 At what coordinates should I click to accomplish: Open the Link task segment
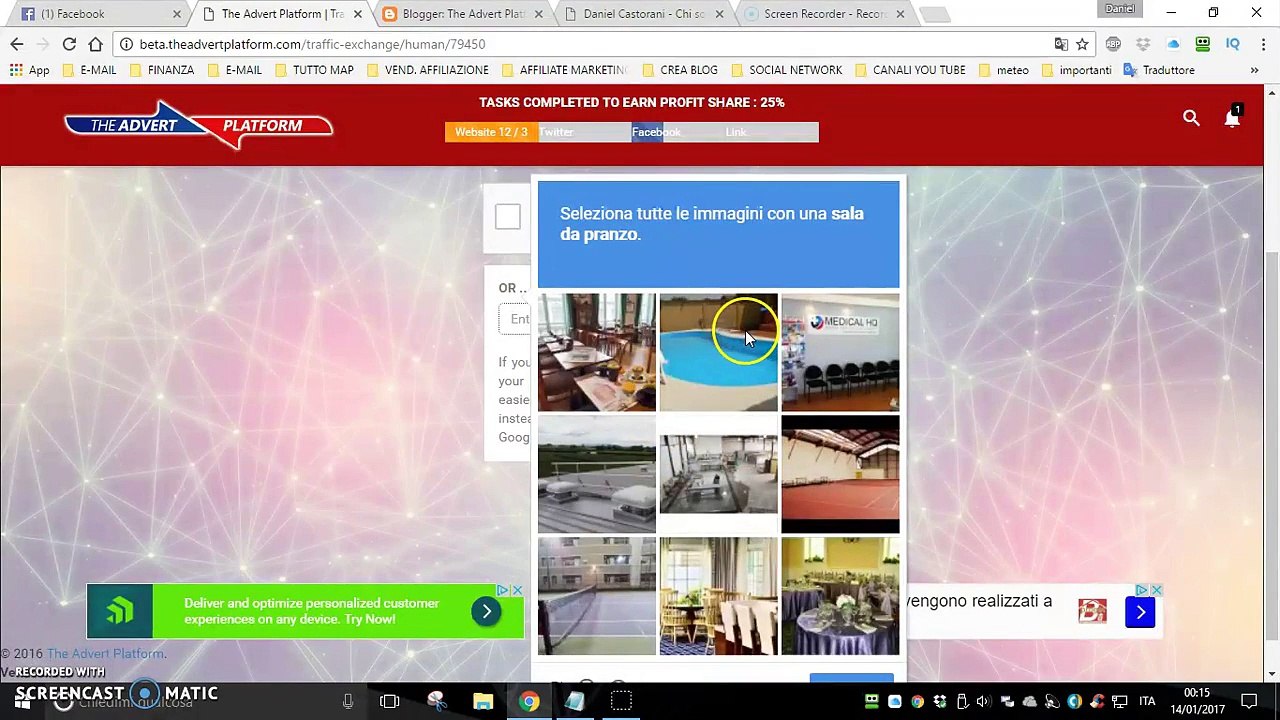pyautogui.click(x=772, y=132)
